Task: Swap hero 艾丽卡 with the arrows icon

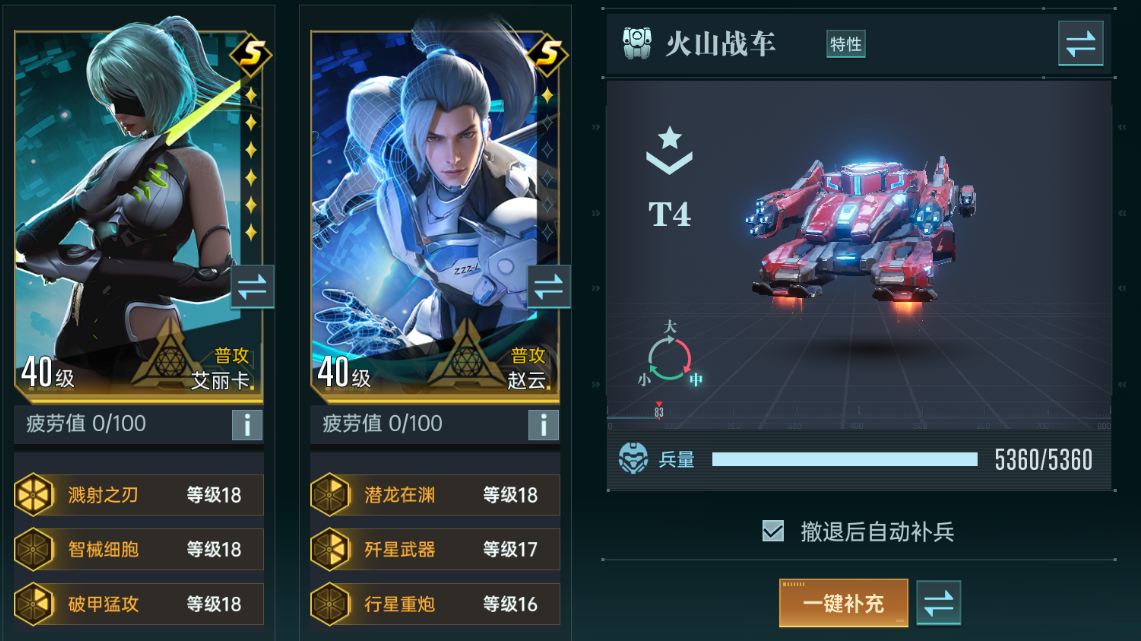Action: coord(252,287)
